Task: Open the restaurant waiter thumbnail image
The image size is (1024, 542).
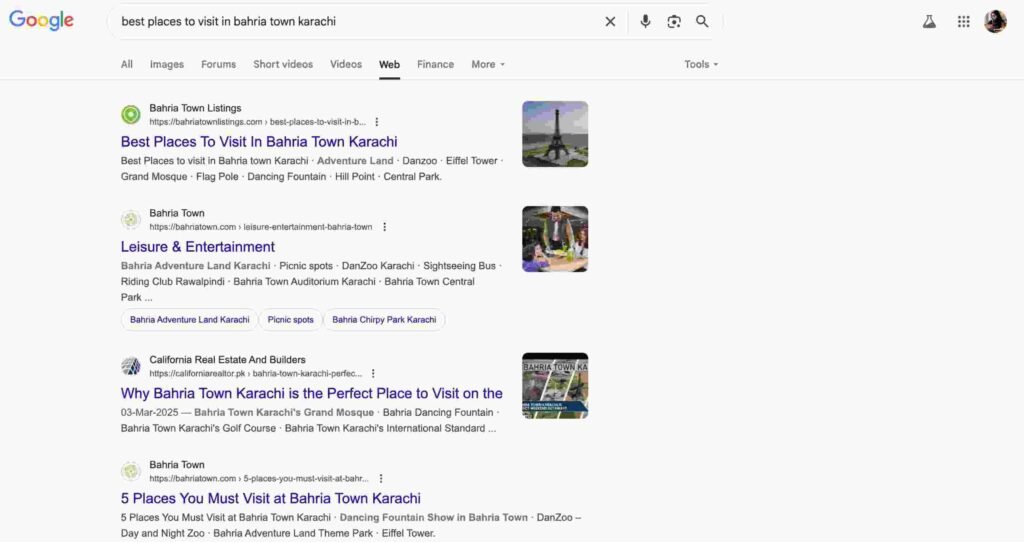Action: (x=555, y=239)
